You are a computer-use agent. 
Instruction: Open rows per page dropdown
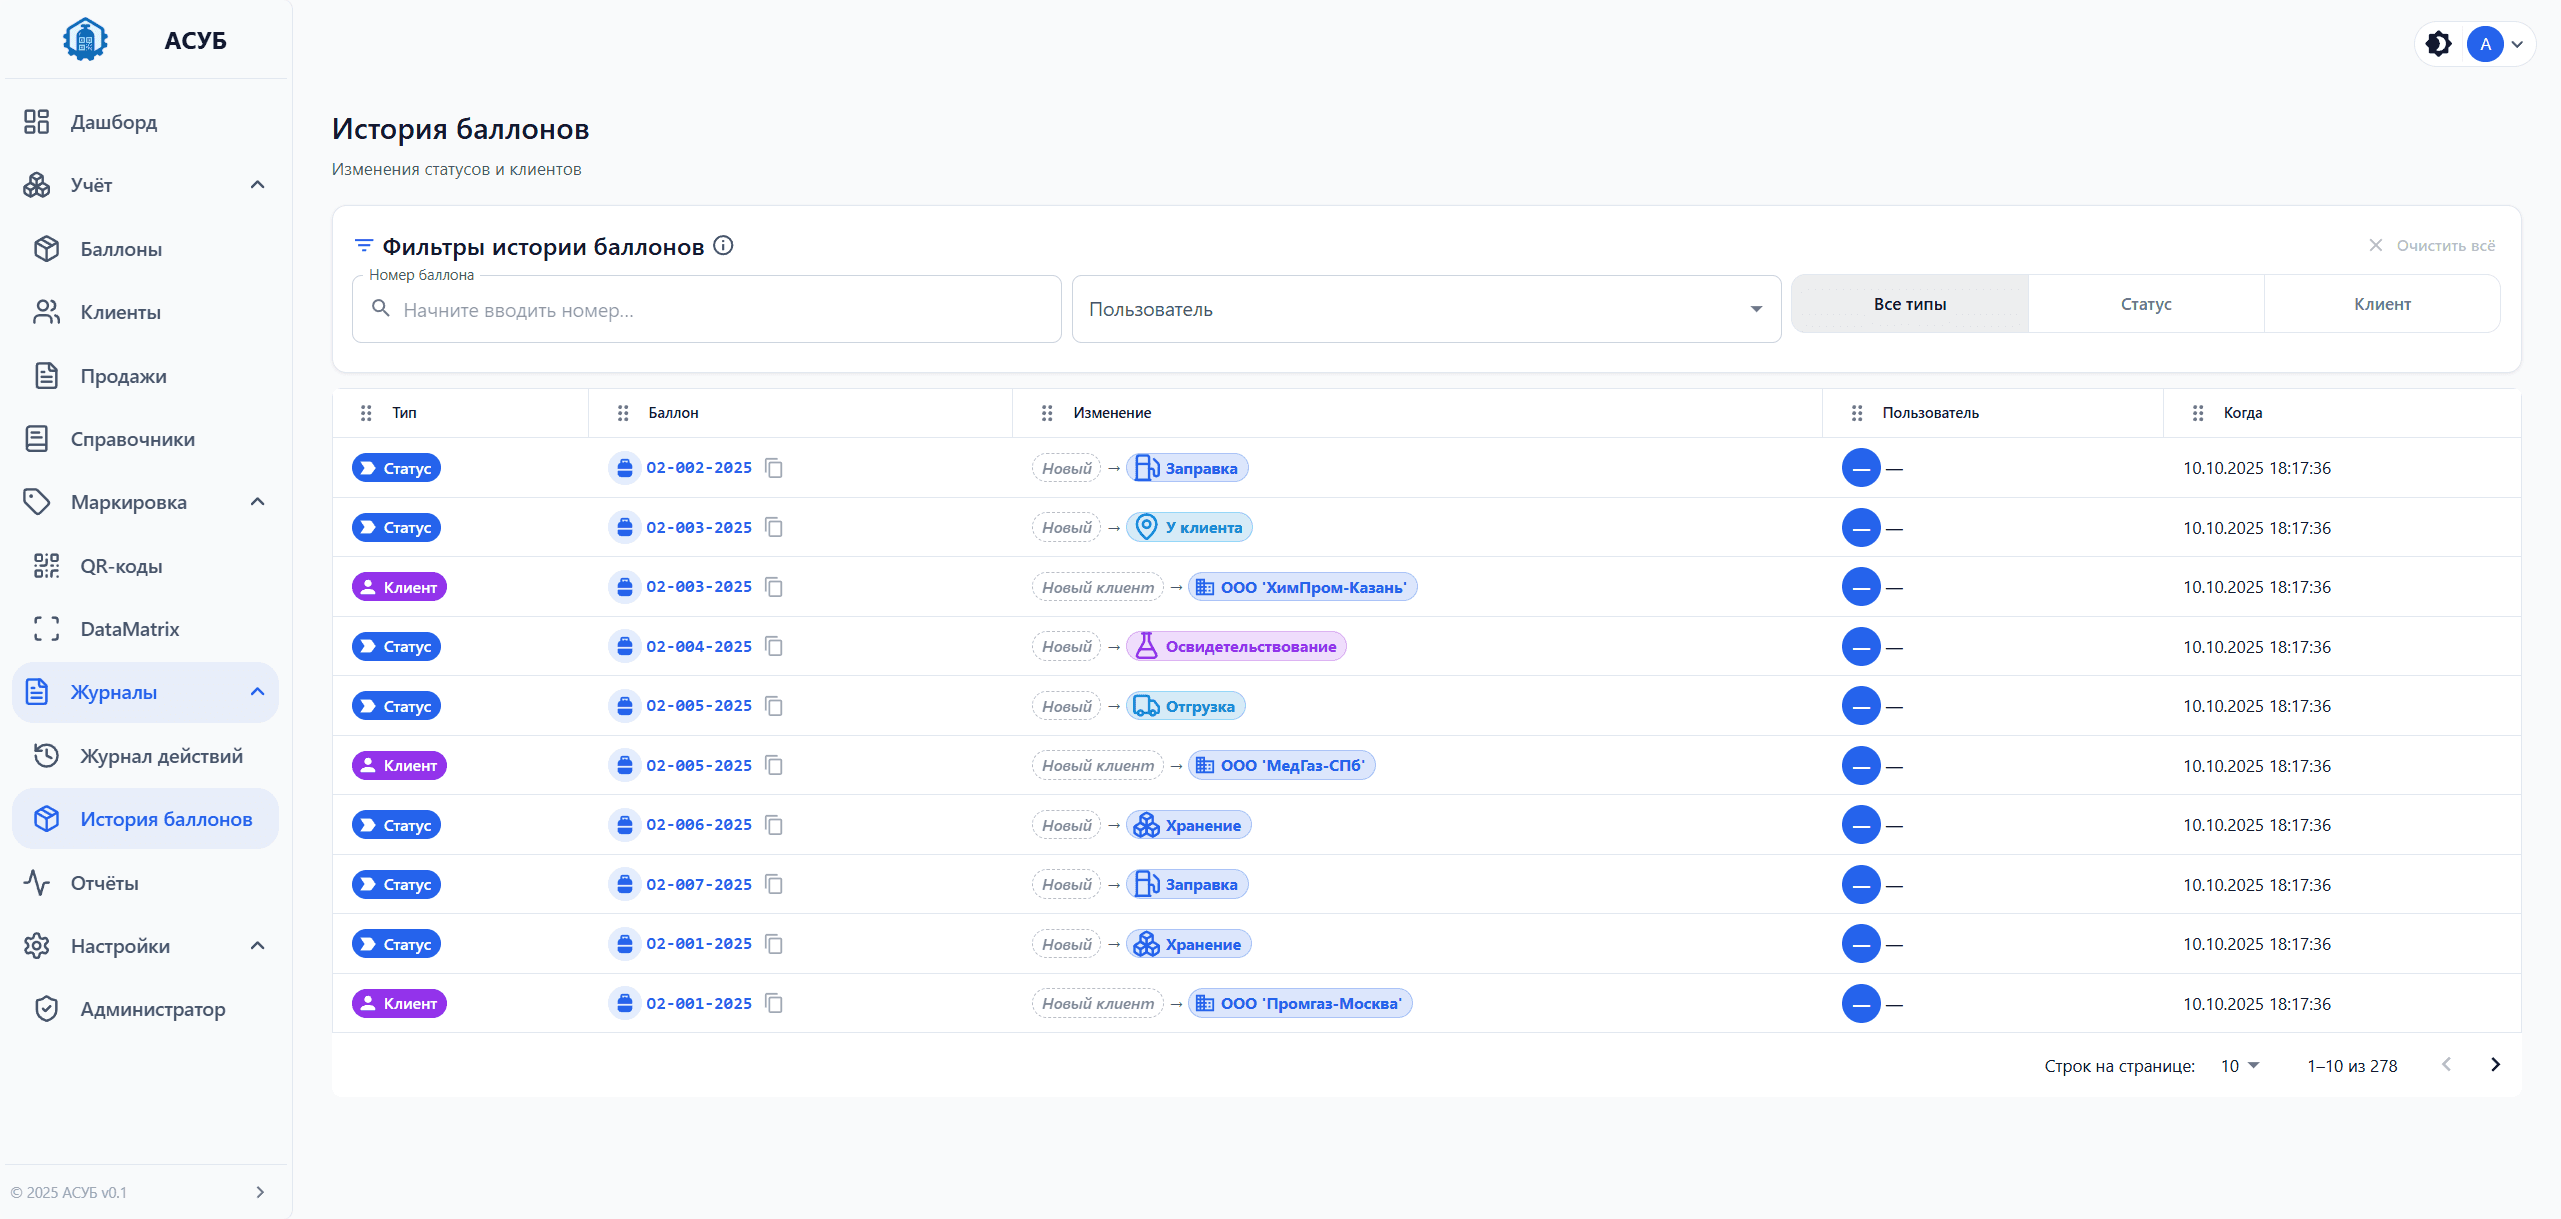click(2239, 1066)
